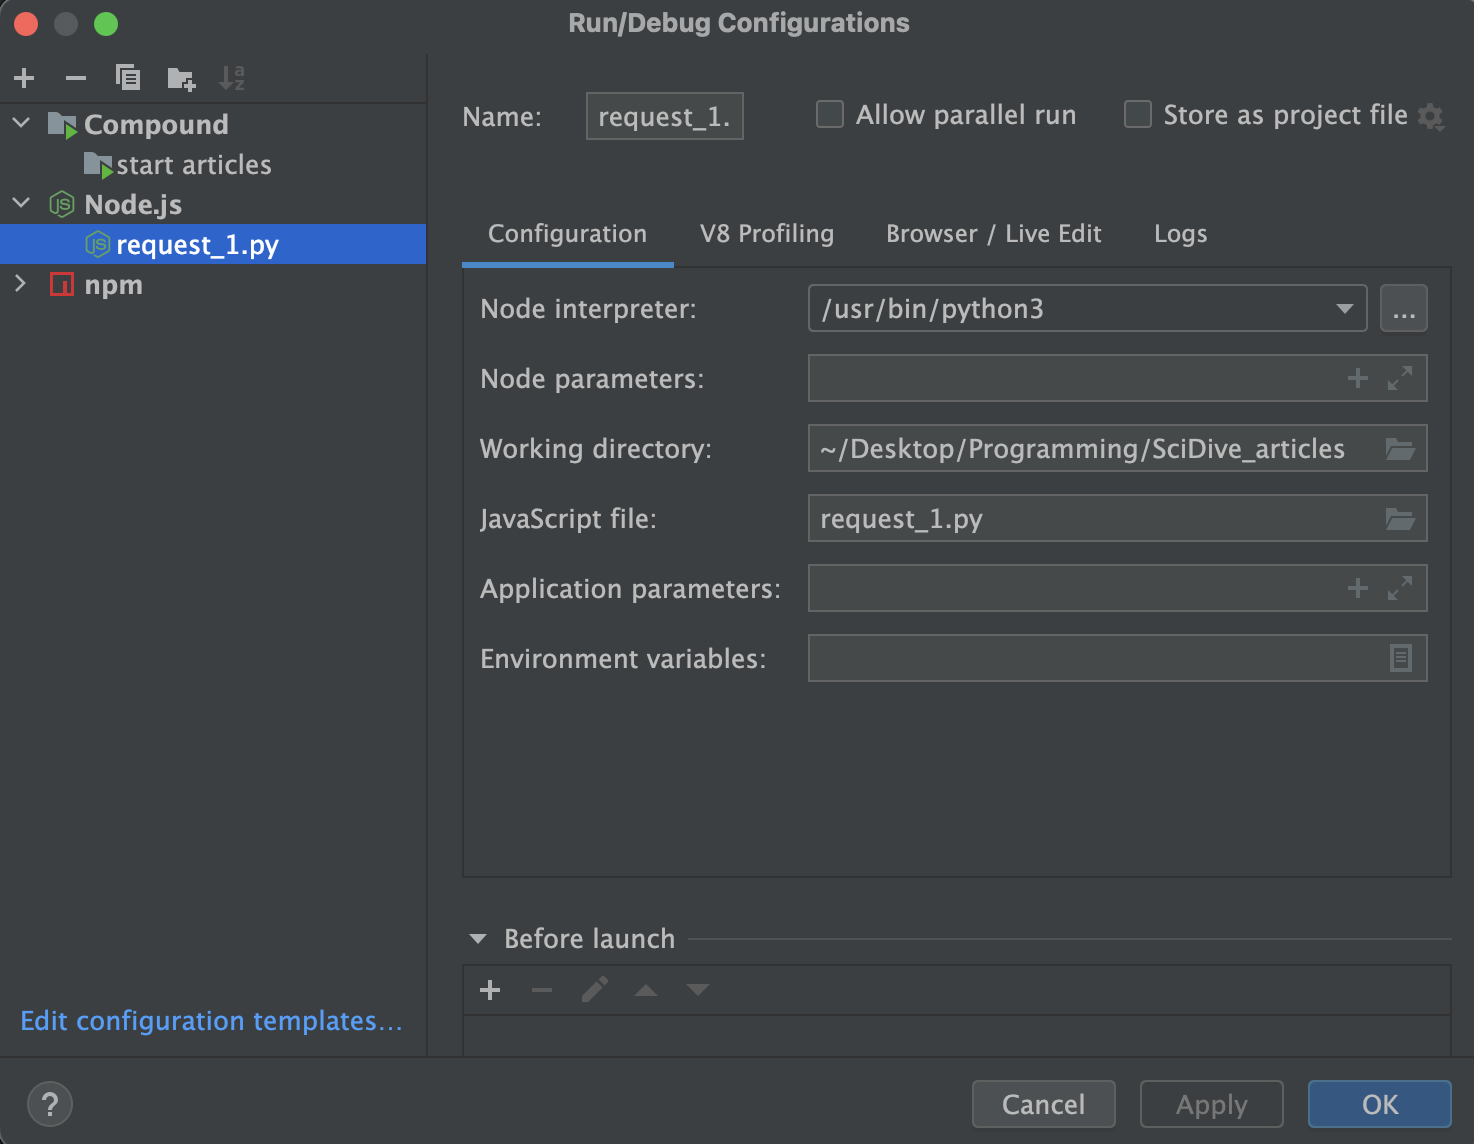Screen dimensions: 1474x1144
Task: Click the Copy Configuration icon
Action: [x=128, y=78]
